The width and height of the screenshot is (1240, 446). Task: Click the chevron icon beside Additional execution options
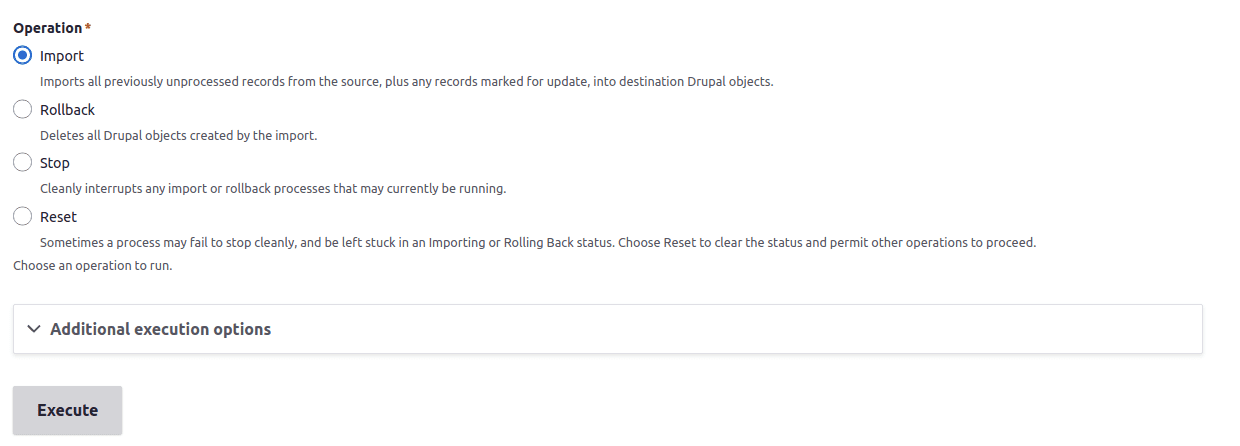click(x=34, y=329)
